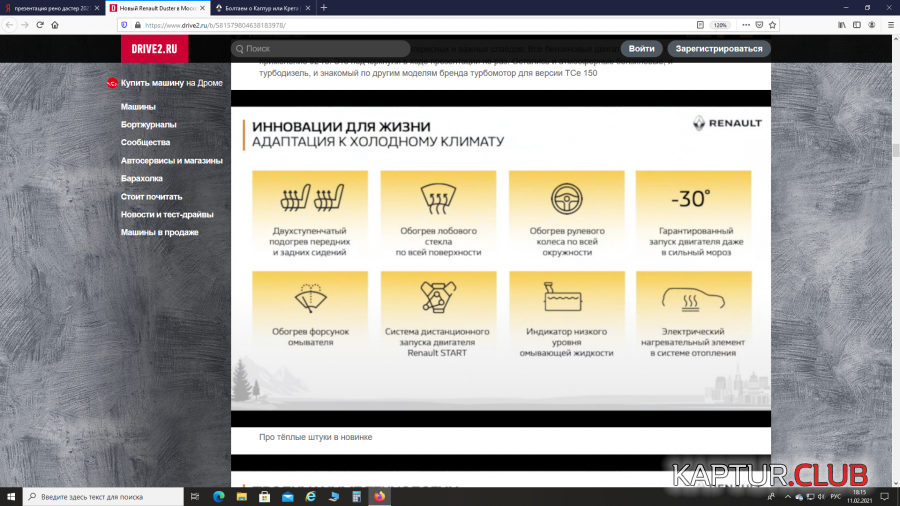The image size is (900, 506).
Task: Open 'Стоит почитать' sidebar item
Action: tap(152, 197)
